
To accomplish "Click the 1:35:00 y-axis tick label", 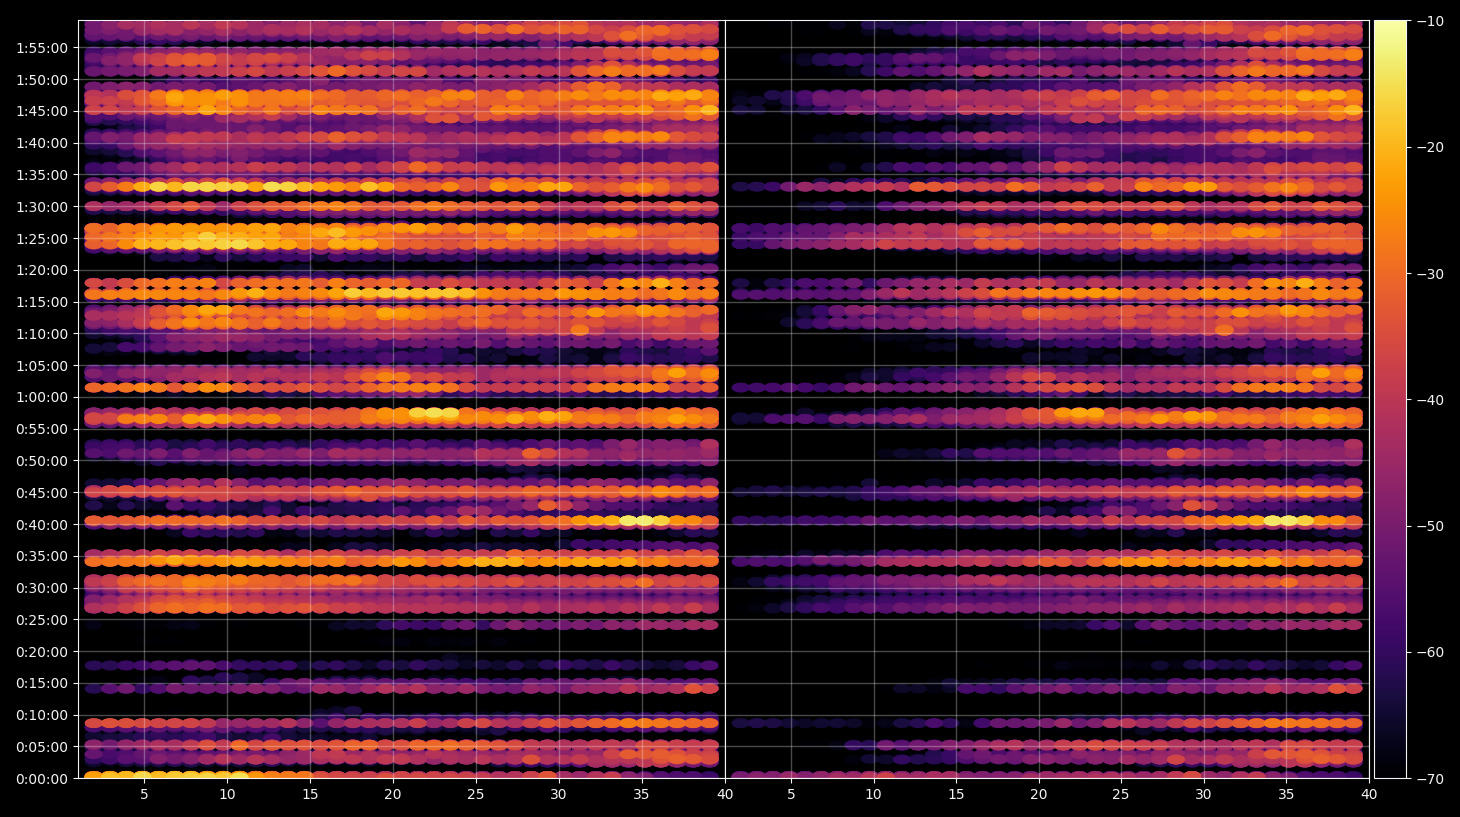I will click(x=42, y=175).
